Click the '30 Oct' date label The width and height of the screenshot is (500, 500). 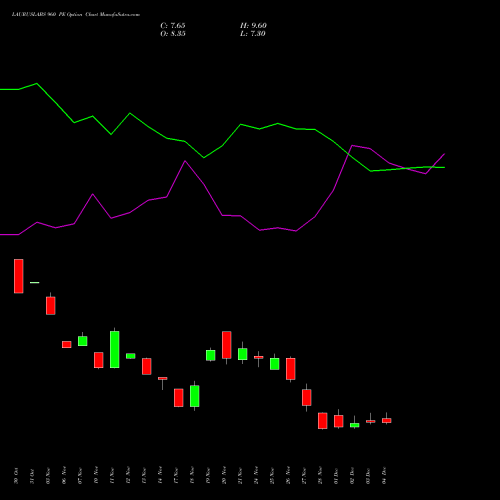coord(16,476)
